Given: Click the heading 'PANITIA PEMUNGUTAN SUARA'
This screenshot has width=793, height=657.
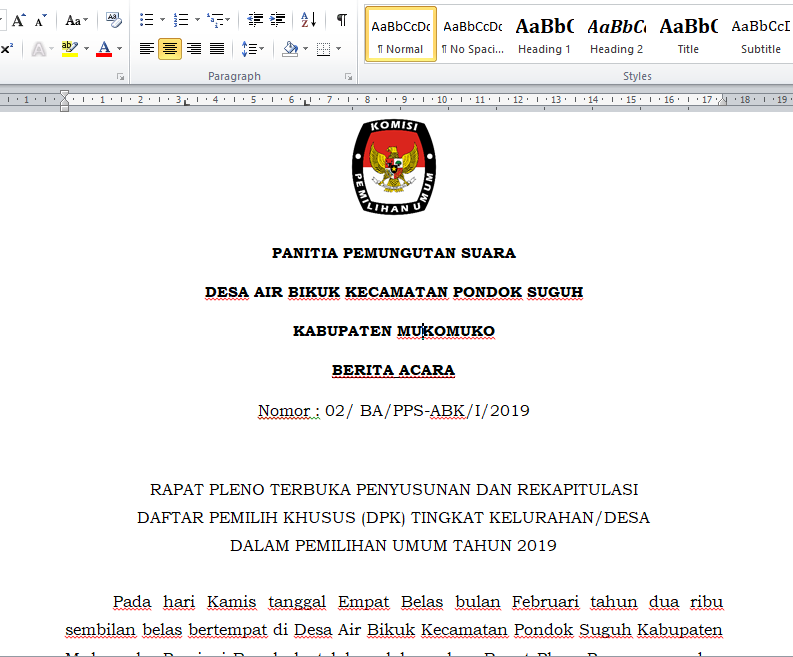Looking at the screenshot, I should (394, 253).
